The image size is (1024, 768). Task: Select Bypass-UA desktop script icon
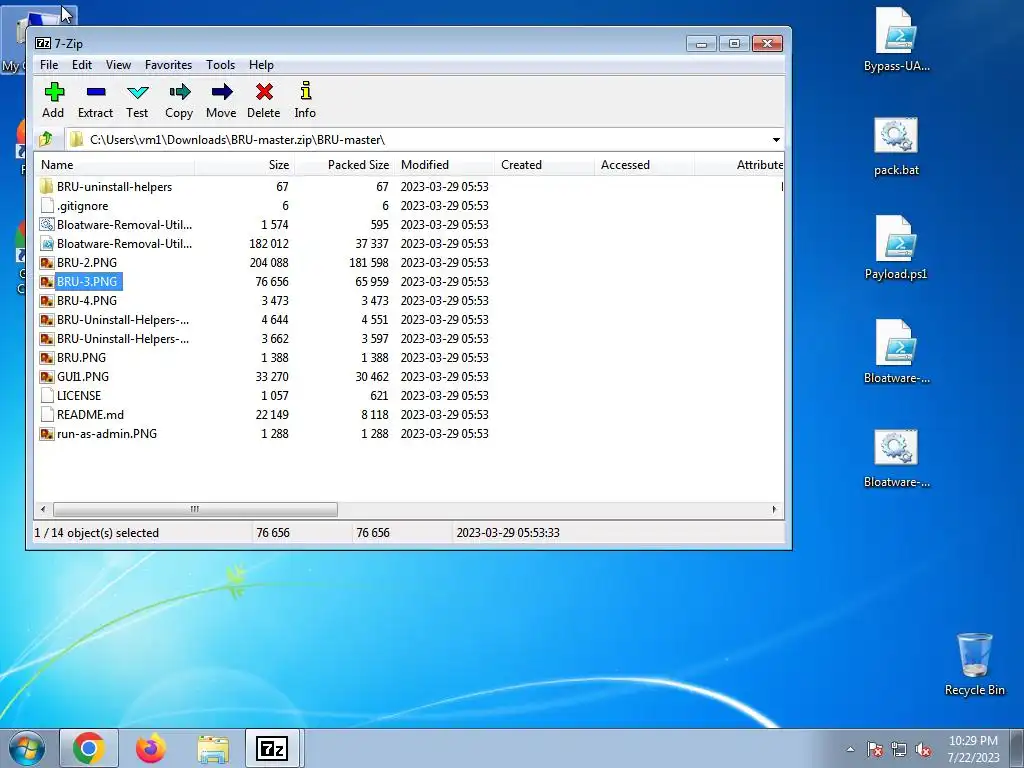896,31
